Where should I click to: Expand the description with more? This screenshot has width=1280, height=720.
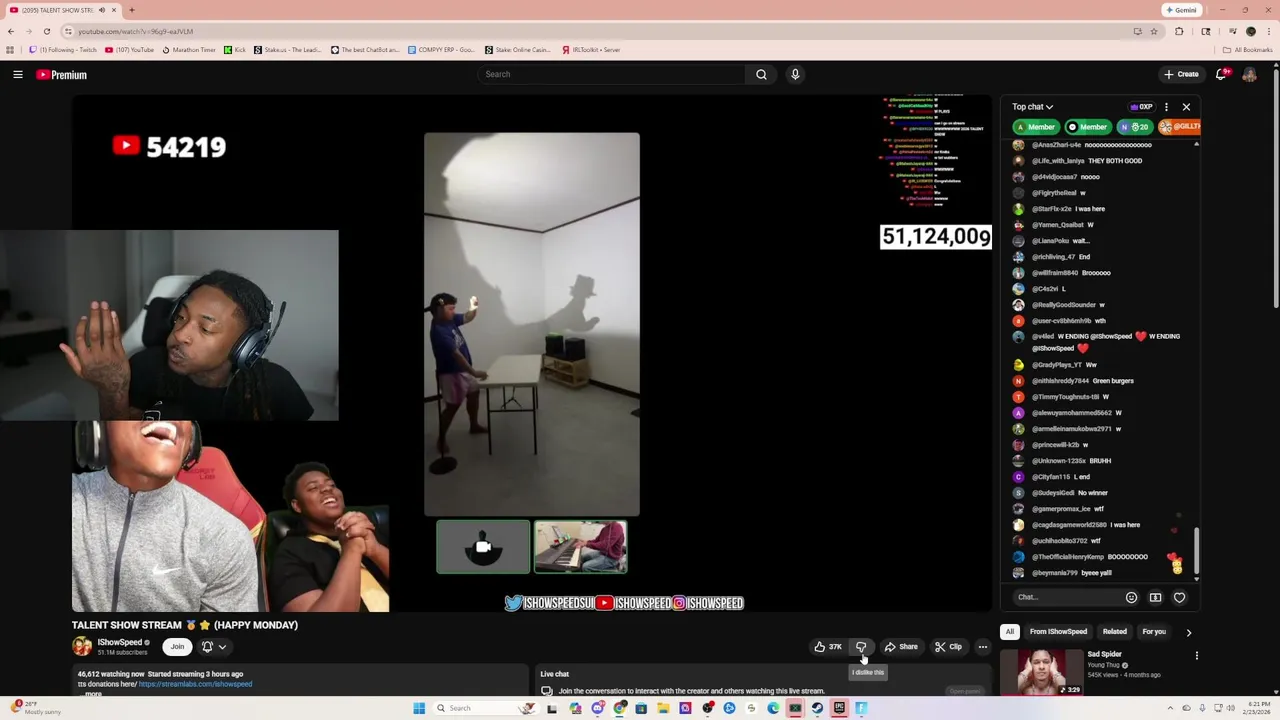(x=92, y=693)
